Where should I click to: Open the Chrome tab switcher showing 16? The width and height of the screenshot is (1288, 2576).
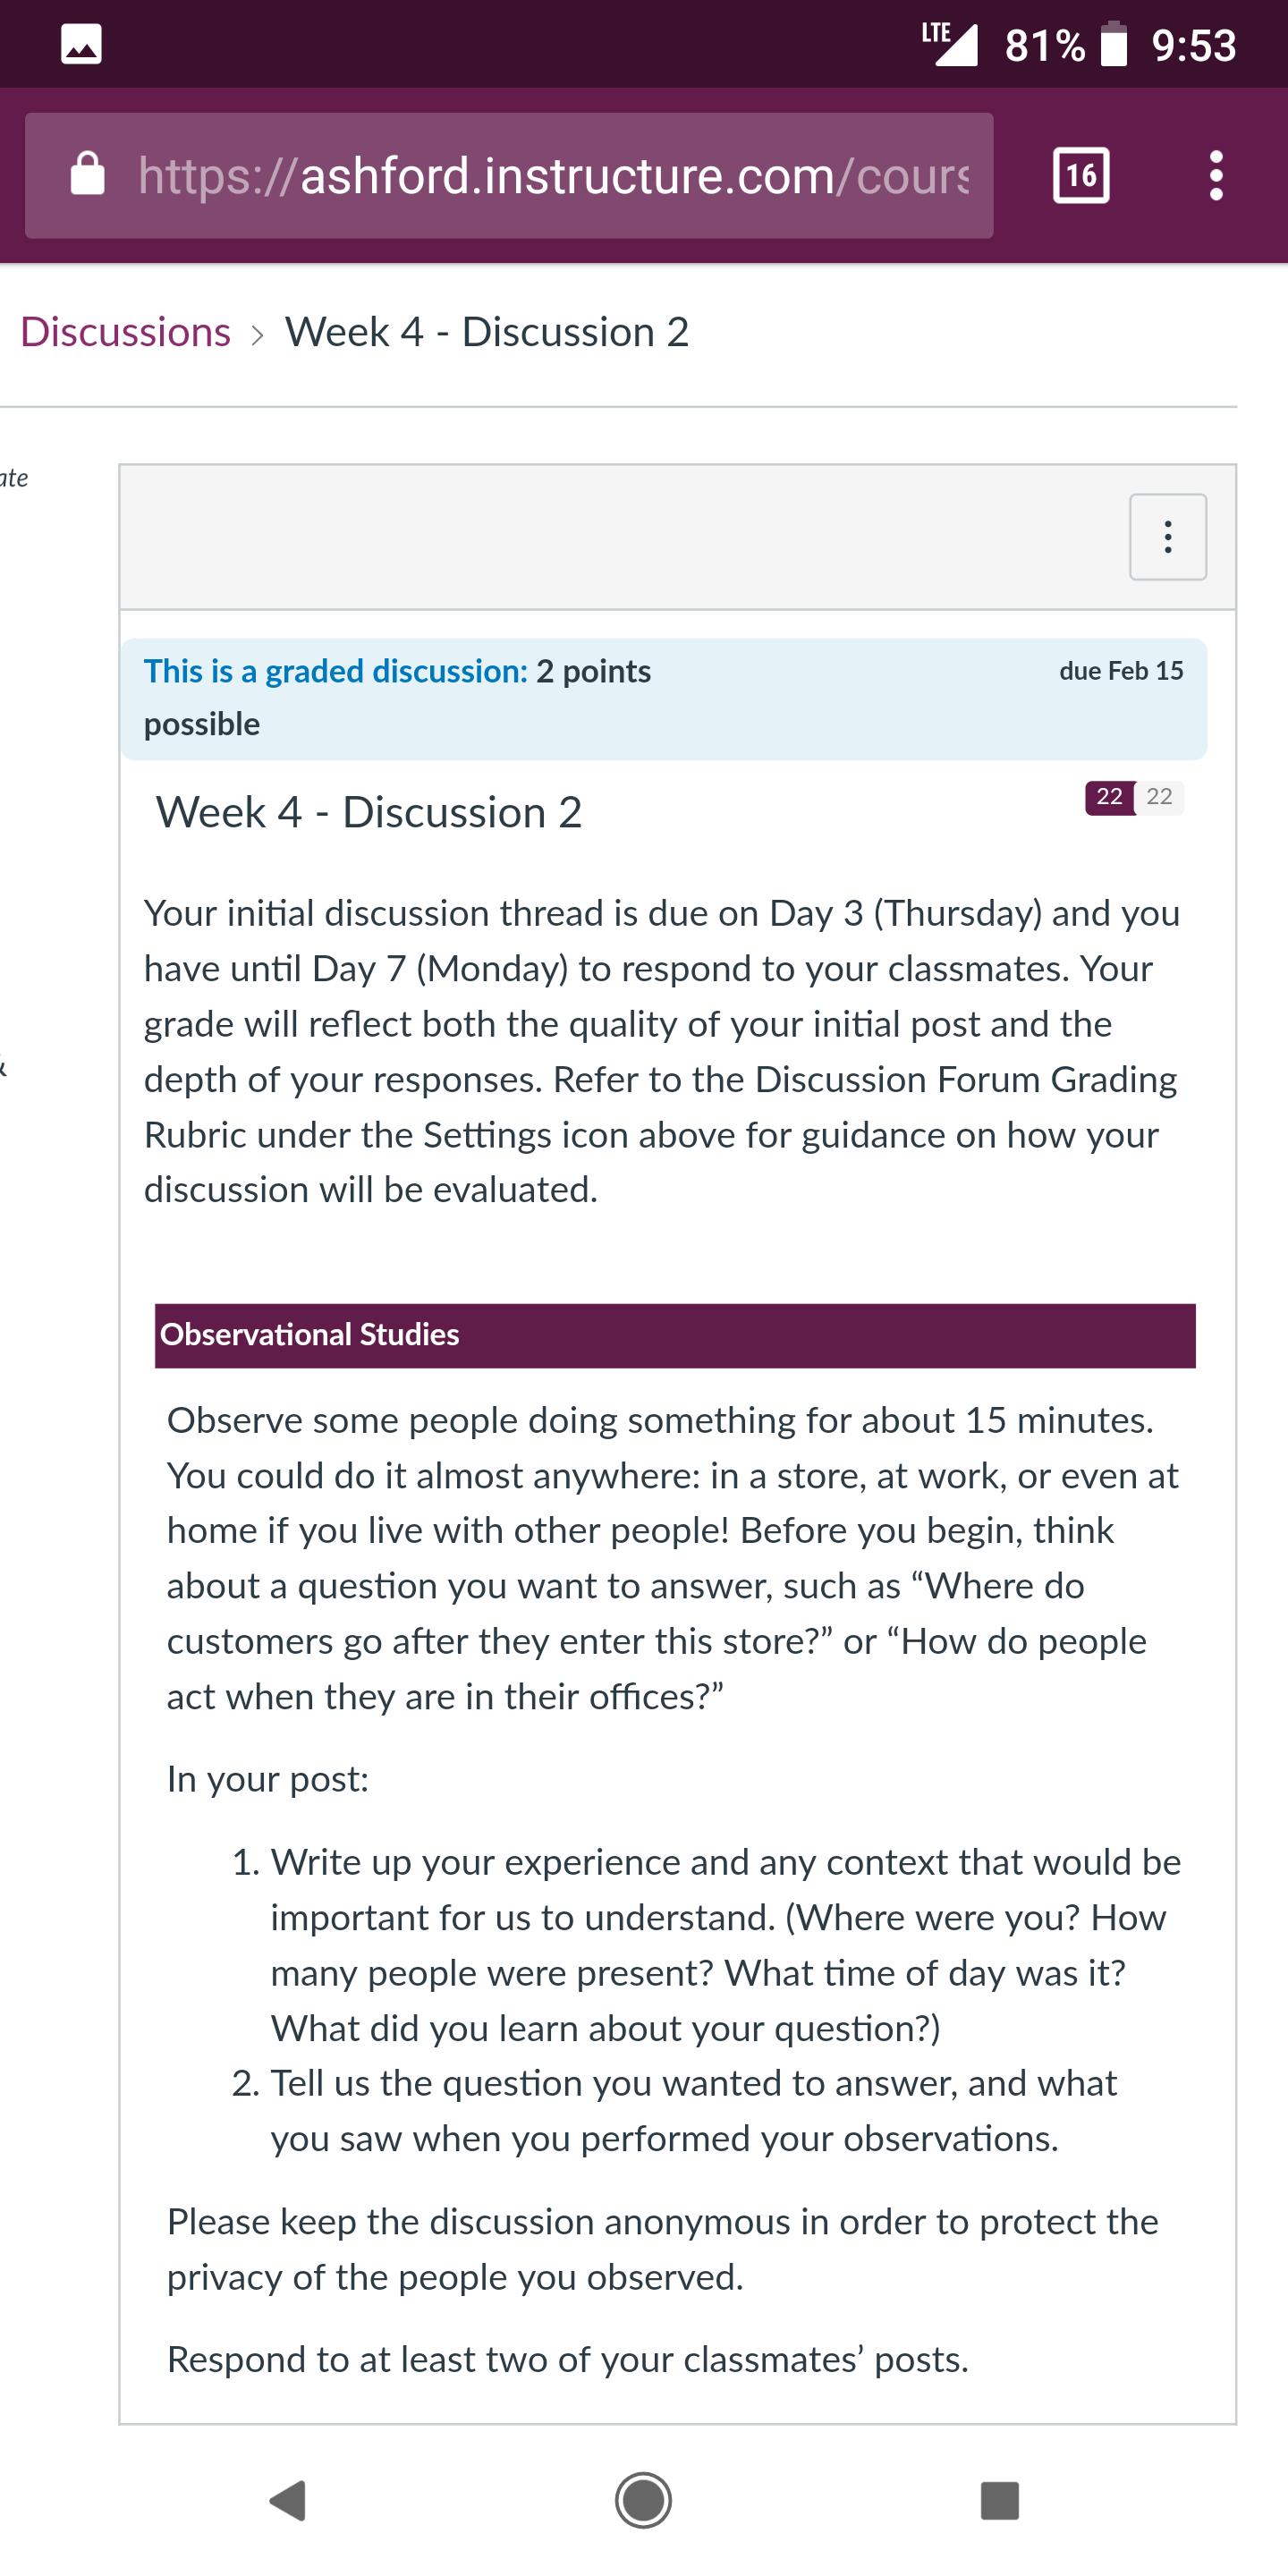1081,176
